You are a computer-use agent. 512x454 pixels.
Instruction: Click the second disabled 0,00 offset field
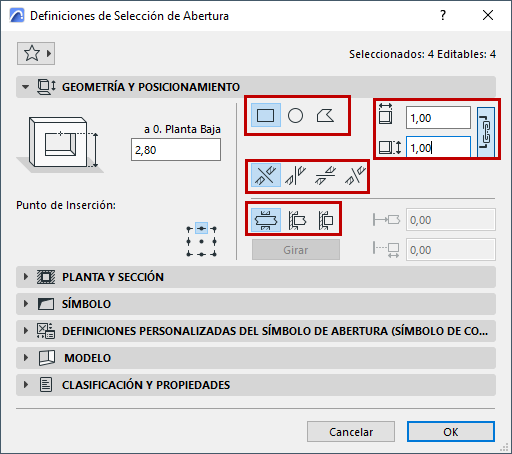coord(451,249)
